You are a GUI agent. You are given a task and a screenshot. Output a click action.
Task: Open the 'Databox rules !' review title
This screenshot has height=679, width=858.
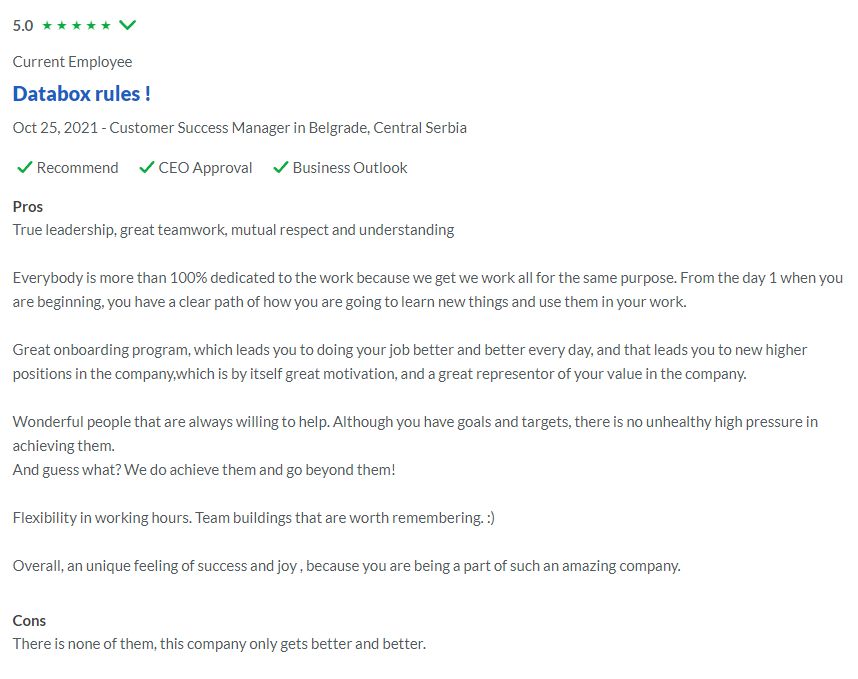click(82, 94)
